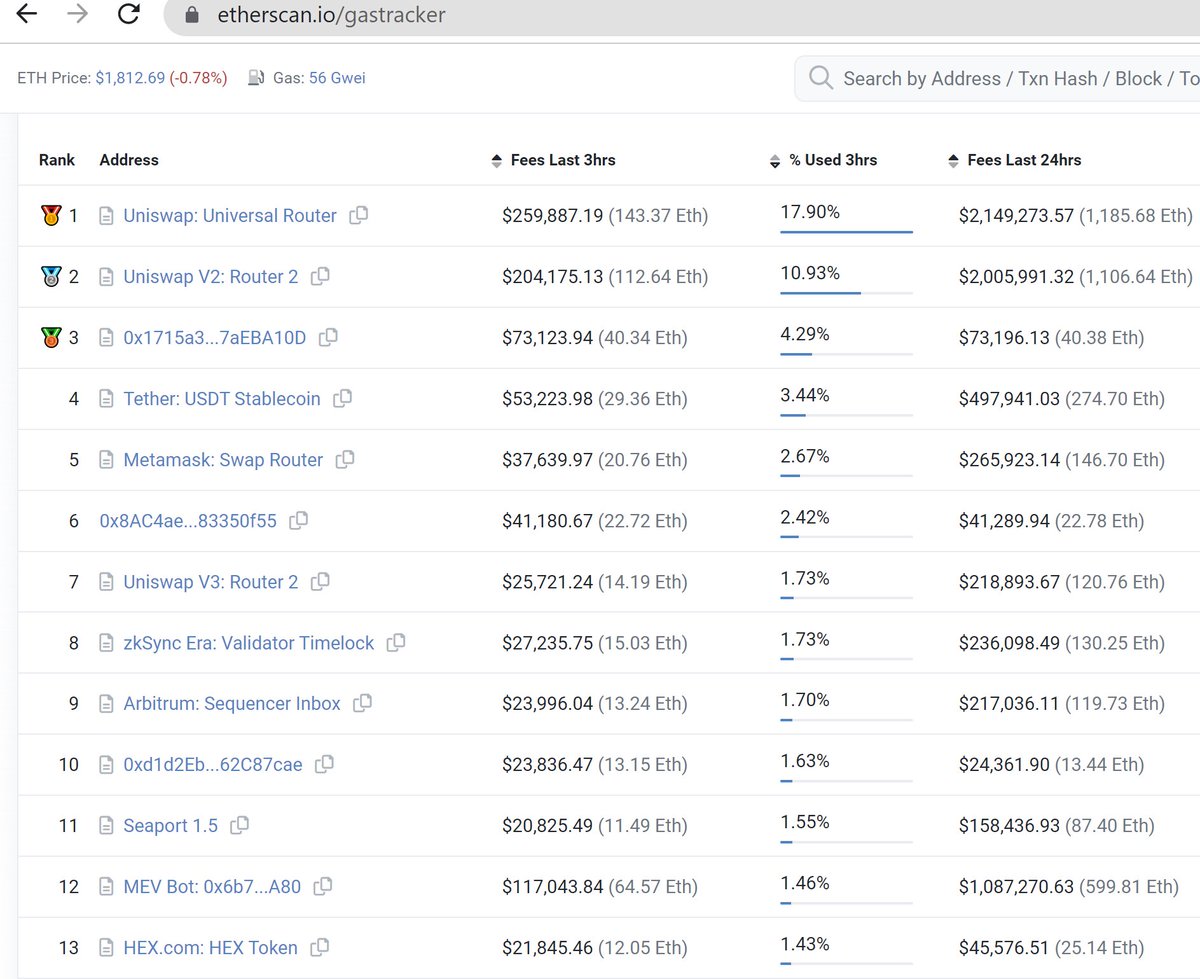Viewport: 1200px width, 979px height.
Task: Reload the gastracker page
Action: coord(128,15)
